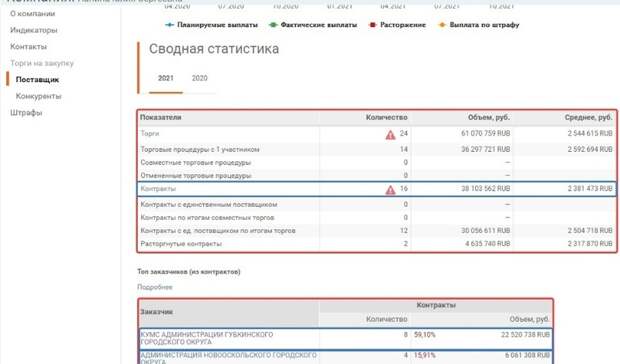
Task: Click Контракты по итогам совместных торгов row
Action: click(376, 217)
